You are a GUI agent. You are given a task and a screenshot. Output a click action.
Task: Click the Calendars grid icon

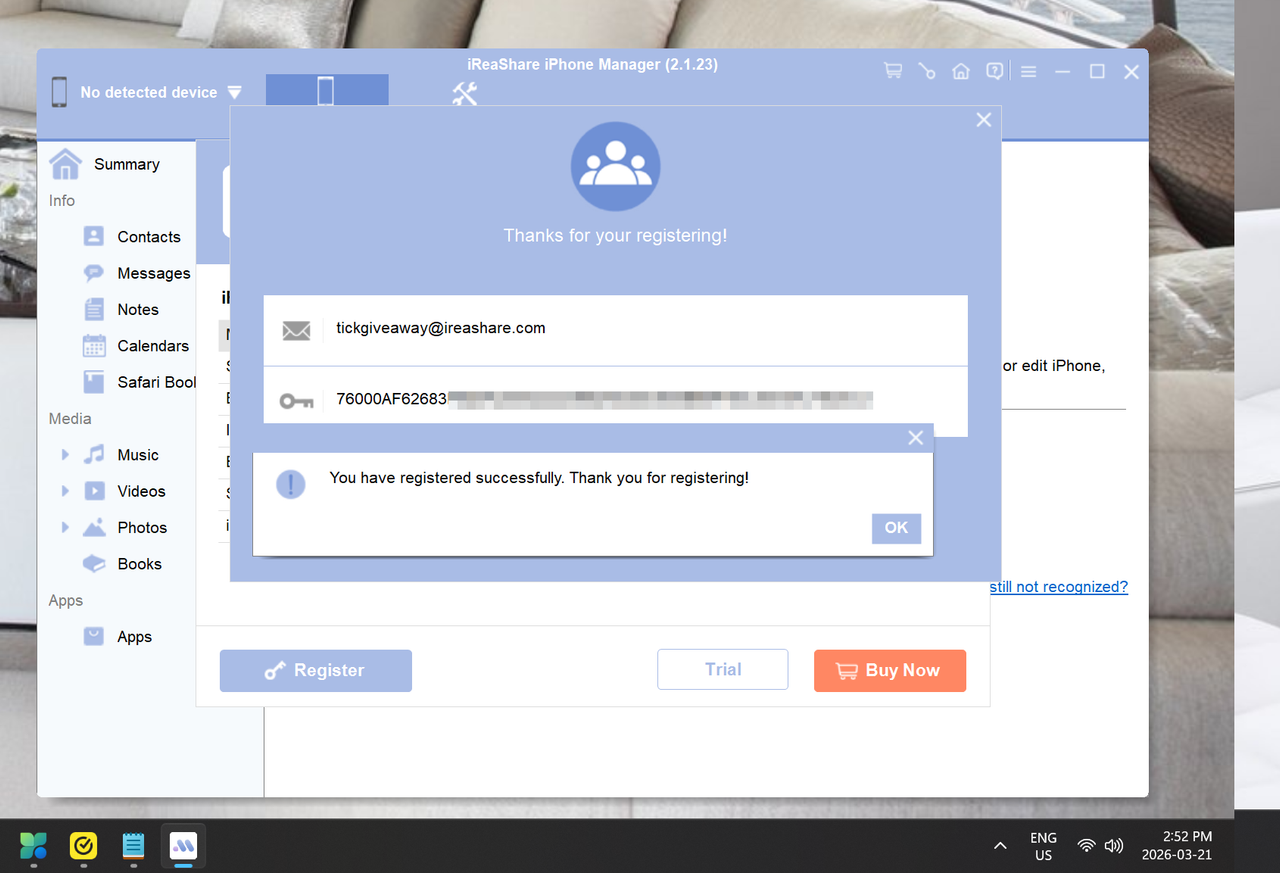[x=94, y=346]
